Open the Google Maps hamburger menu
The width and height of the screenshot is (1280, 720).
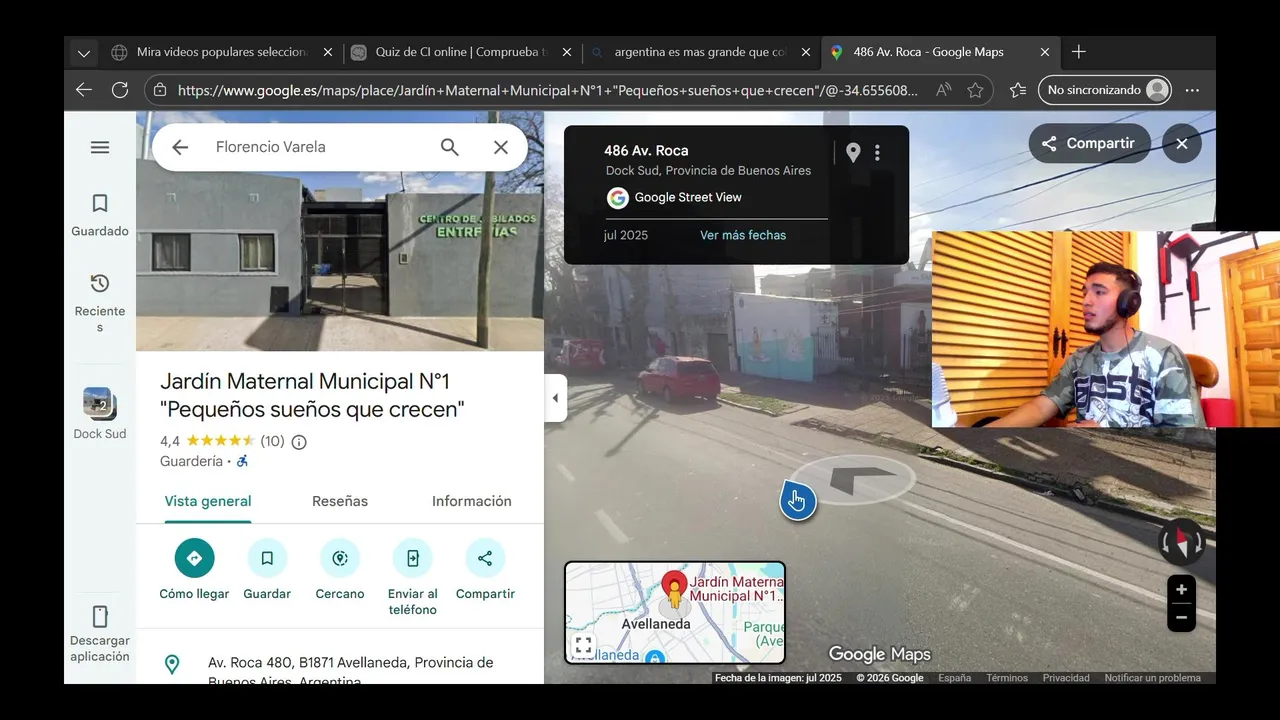click(x=100, y=147)
